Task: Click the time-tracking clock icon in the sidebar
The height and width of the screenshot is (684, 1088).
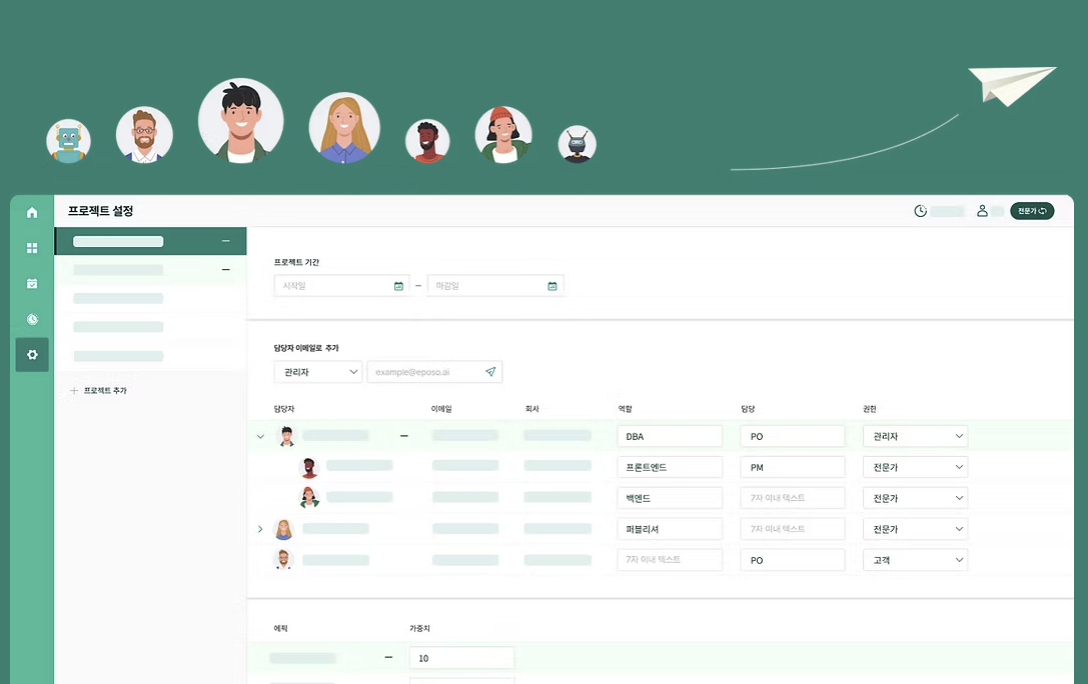Action: click(x=31, y=319)
